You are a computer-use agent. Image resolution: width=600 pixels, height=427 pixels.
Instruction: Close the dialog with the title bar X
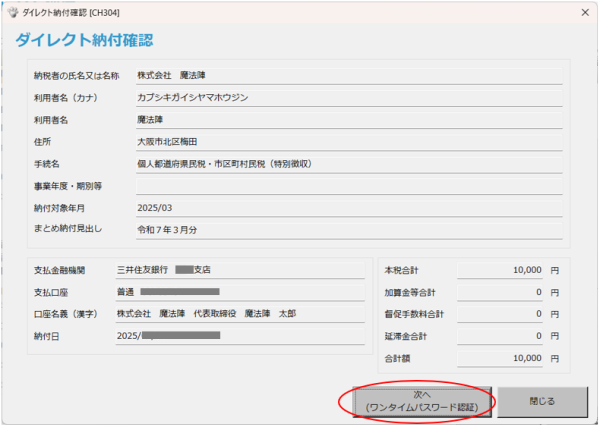click(584, 12)
